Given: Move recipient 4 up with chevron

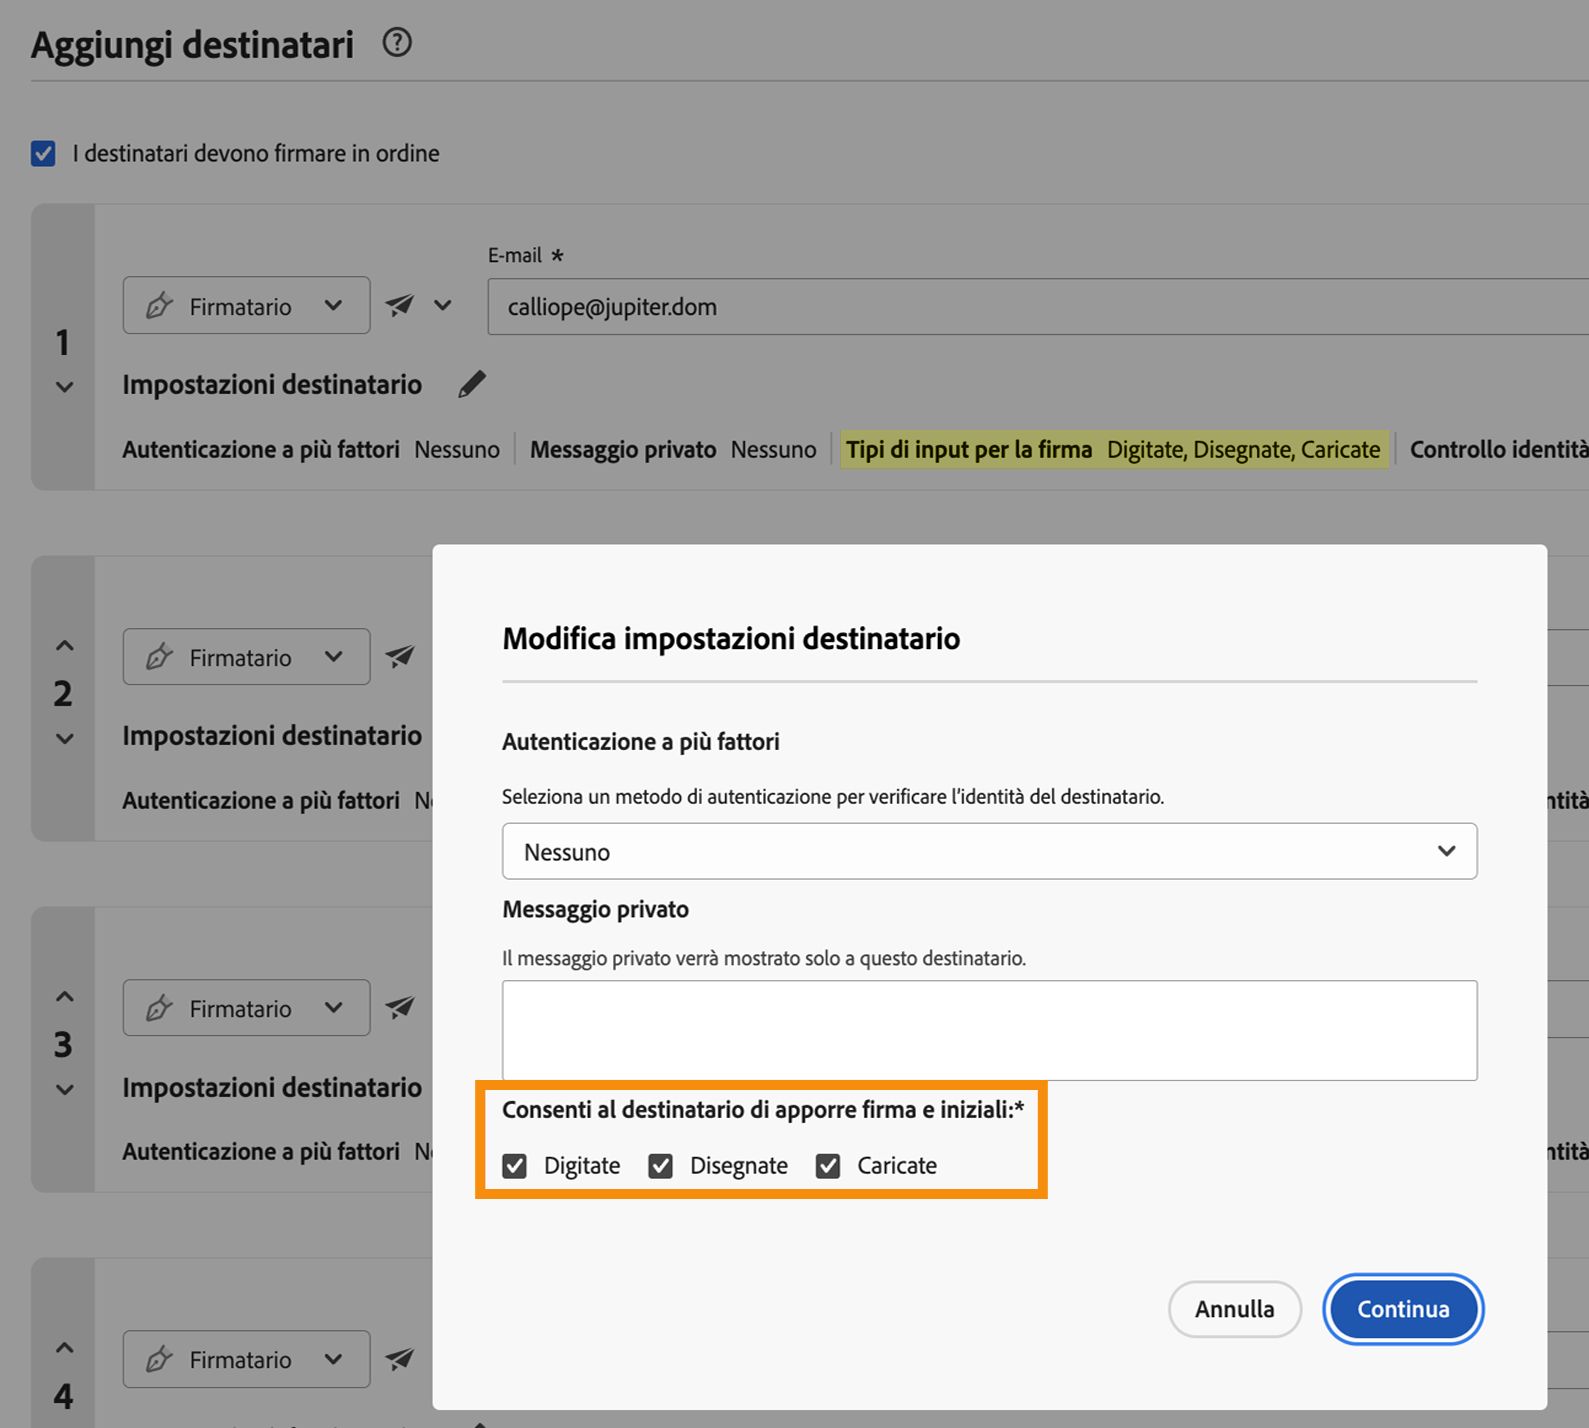Looking at the screenshot, I should (64, 1348).
